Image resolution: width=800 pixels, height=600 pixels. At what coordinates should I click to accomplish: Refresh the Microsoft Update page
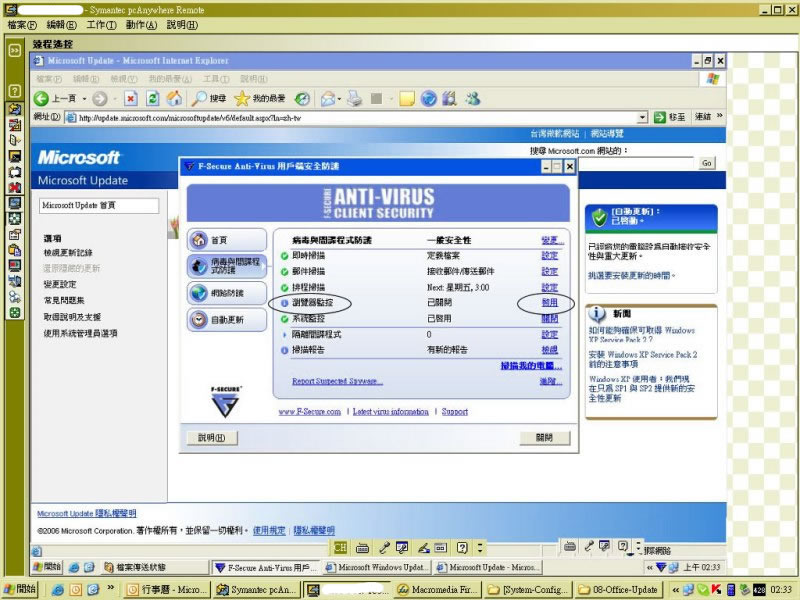point(153,98)
